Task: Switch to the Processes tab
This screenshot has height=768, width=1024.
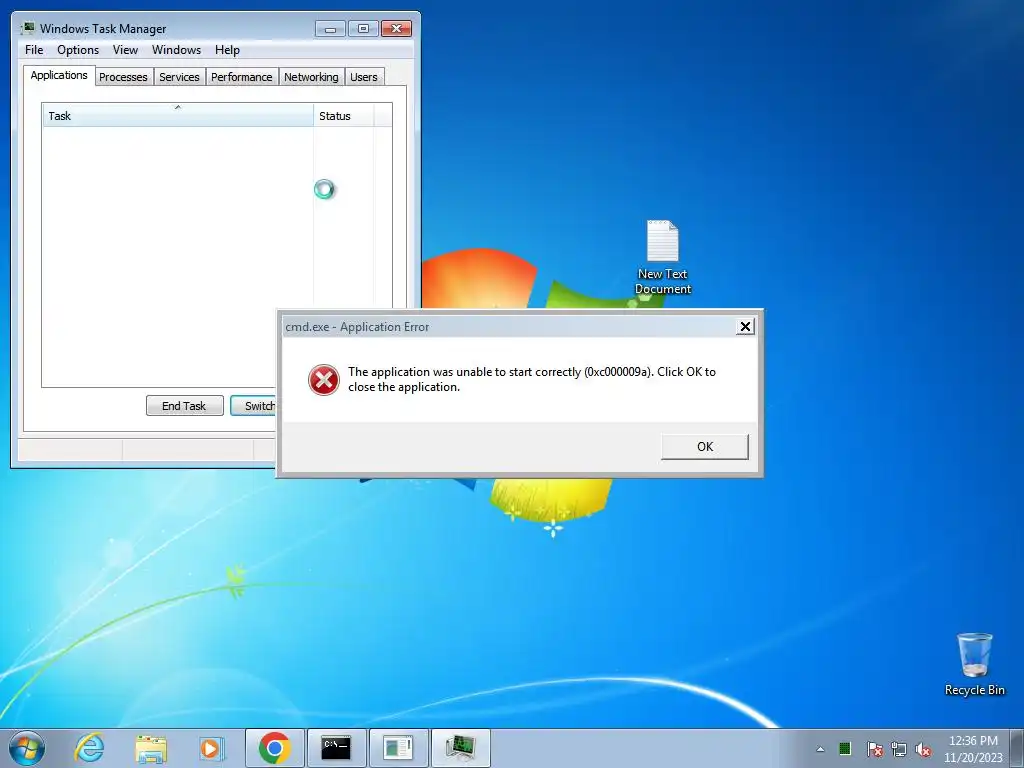Action: pyautogui.click(x=123, y=77)
